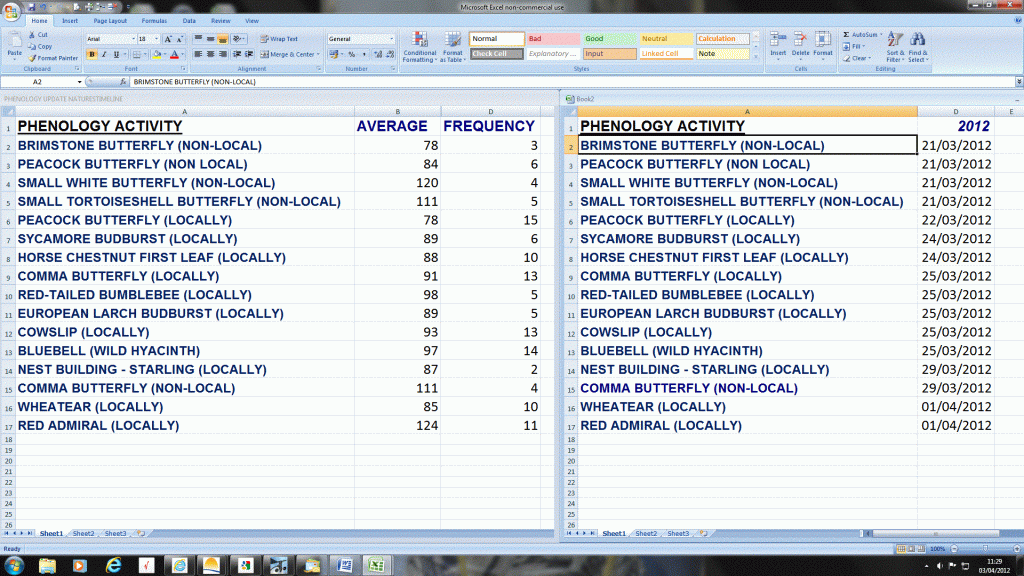Click the AutoSum icon
This screenshot has width=1024, height=576.
[846, 35]
